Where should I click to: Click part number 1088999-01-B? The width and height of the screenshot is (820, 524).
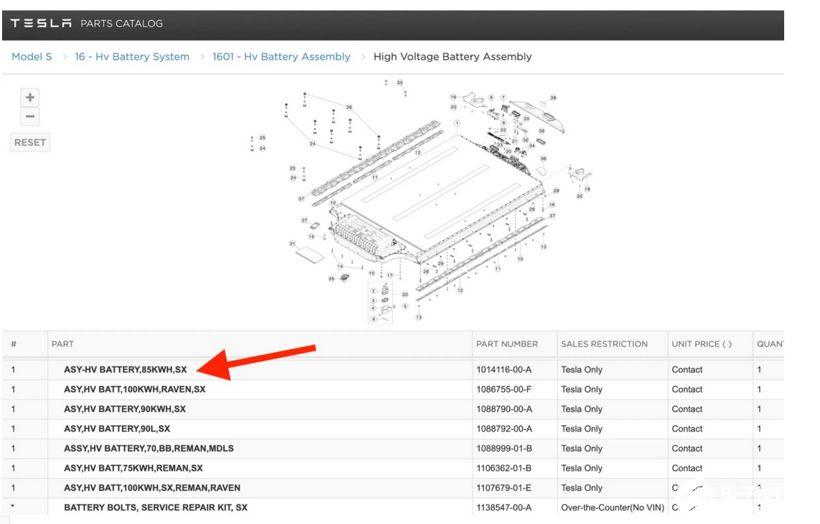click(x=504, y=449)
